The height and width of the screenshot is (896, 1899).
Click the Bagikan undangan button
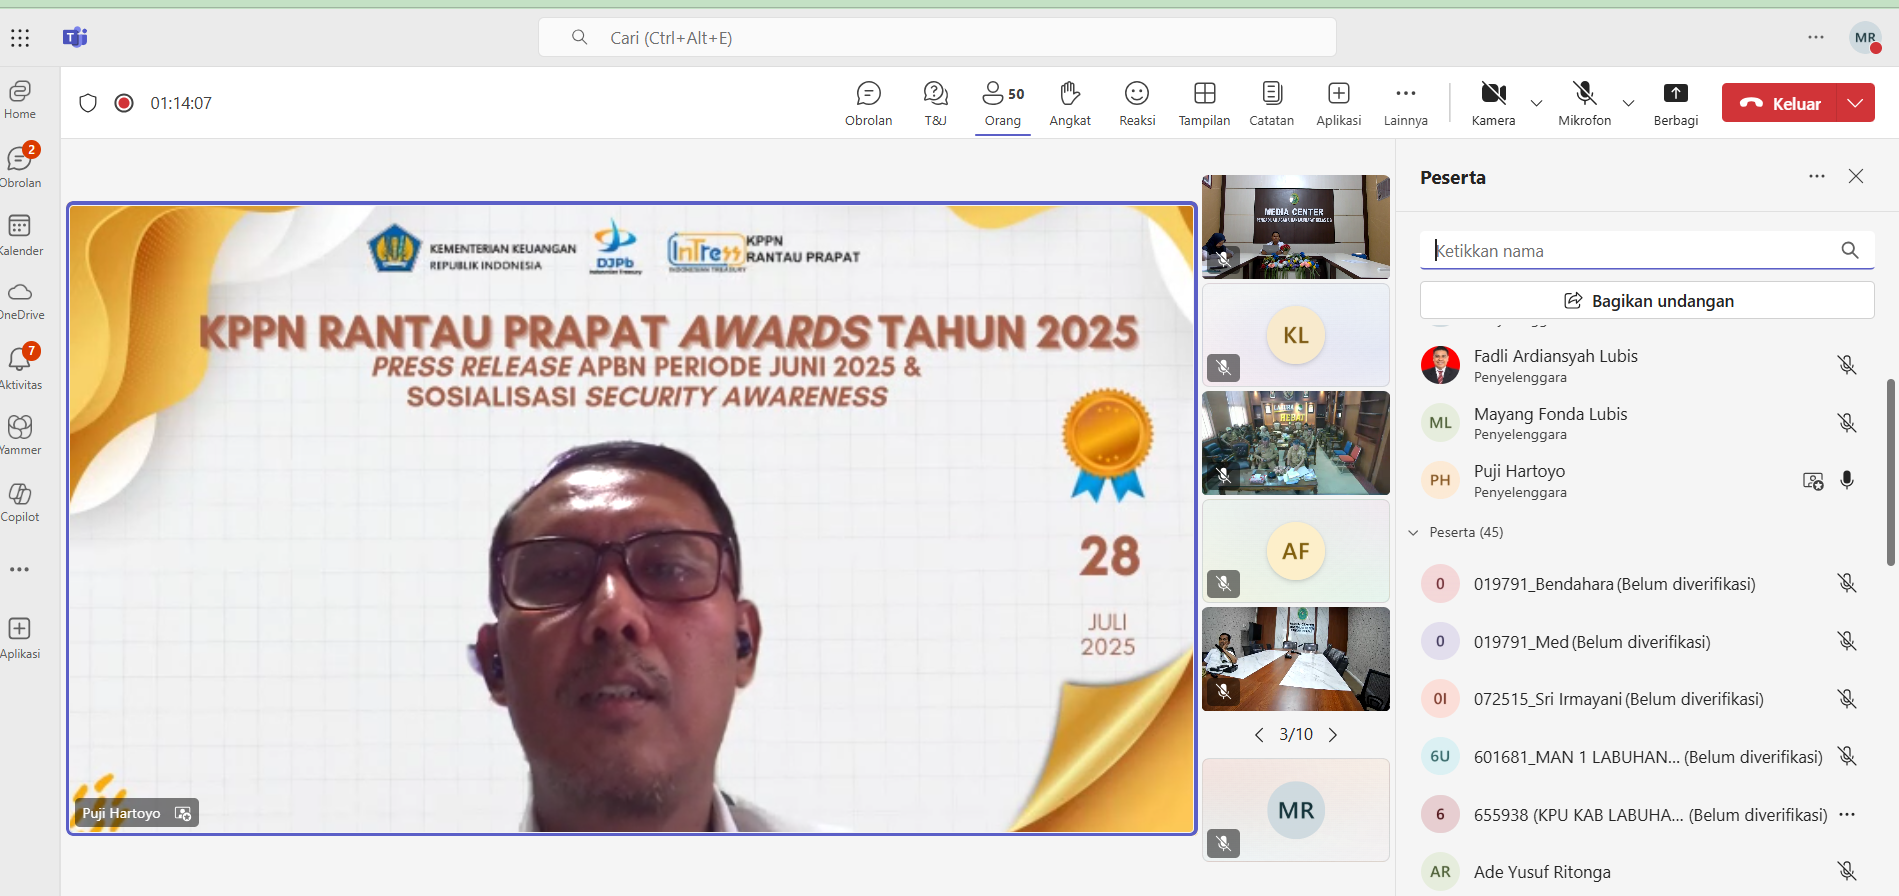click(1647, 301)
